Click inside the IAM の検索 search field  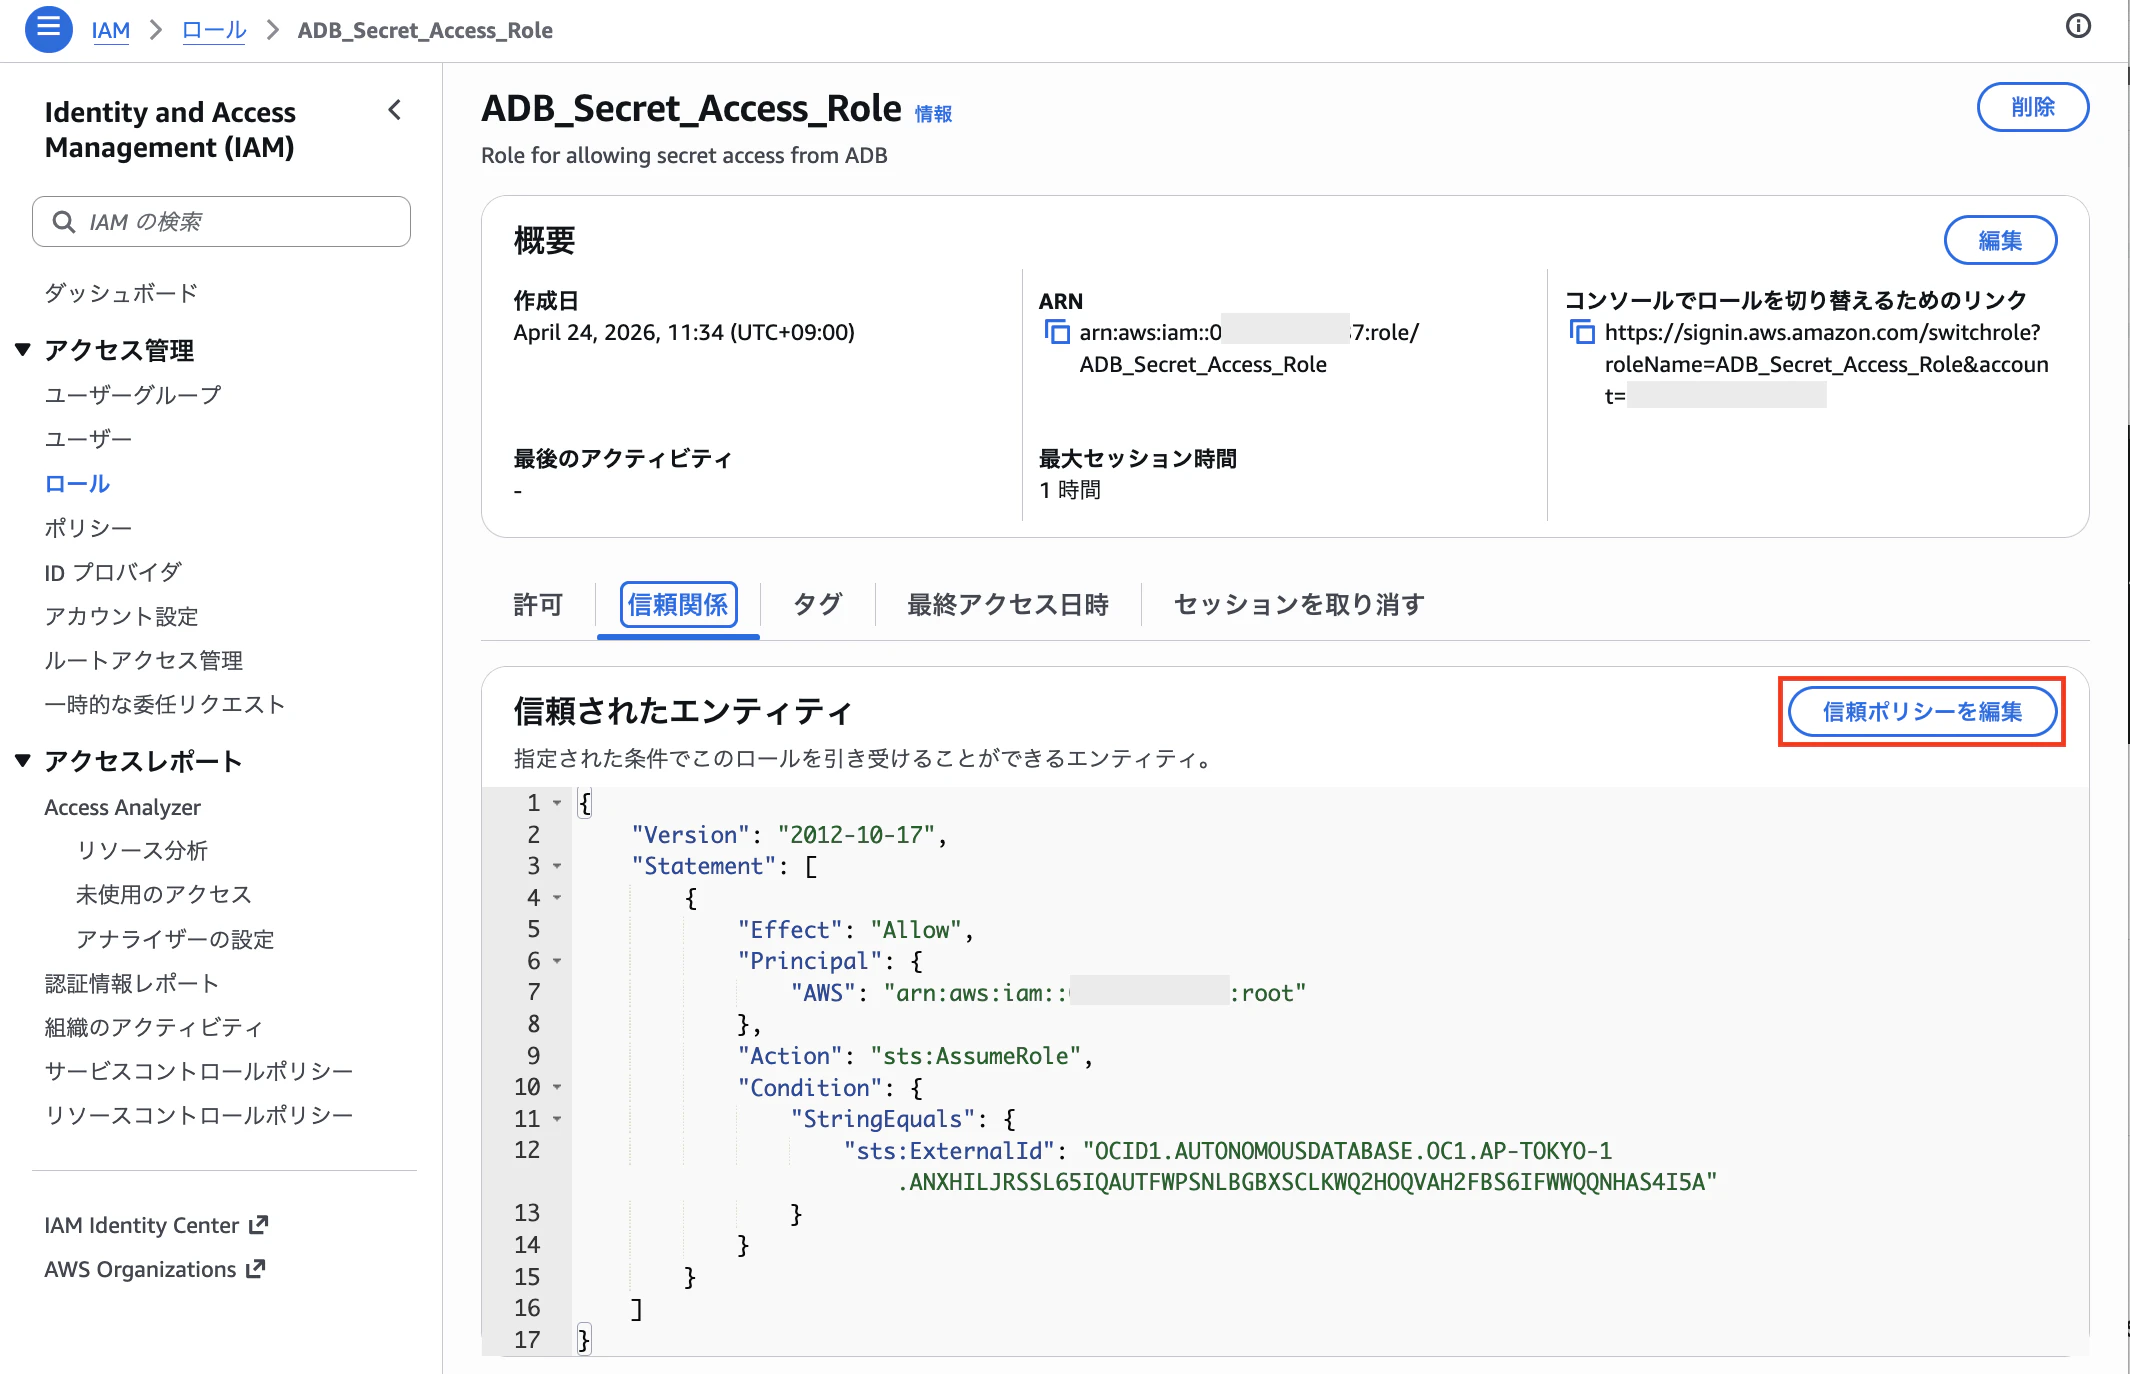coord(220,221)
